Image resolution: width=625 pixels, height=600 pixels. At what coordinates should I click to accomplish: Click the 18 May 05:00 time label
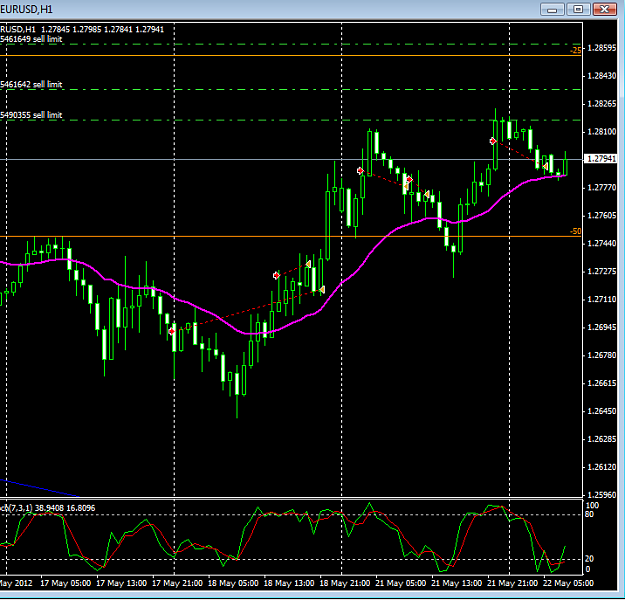[x=233, y=583]
